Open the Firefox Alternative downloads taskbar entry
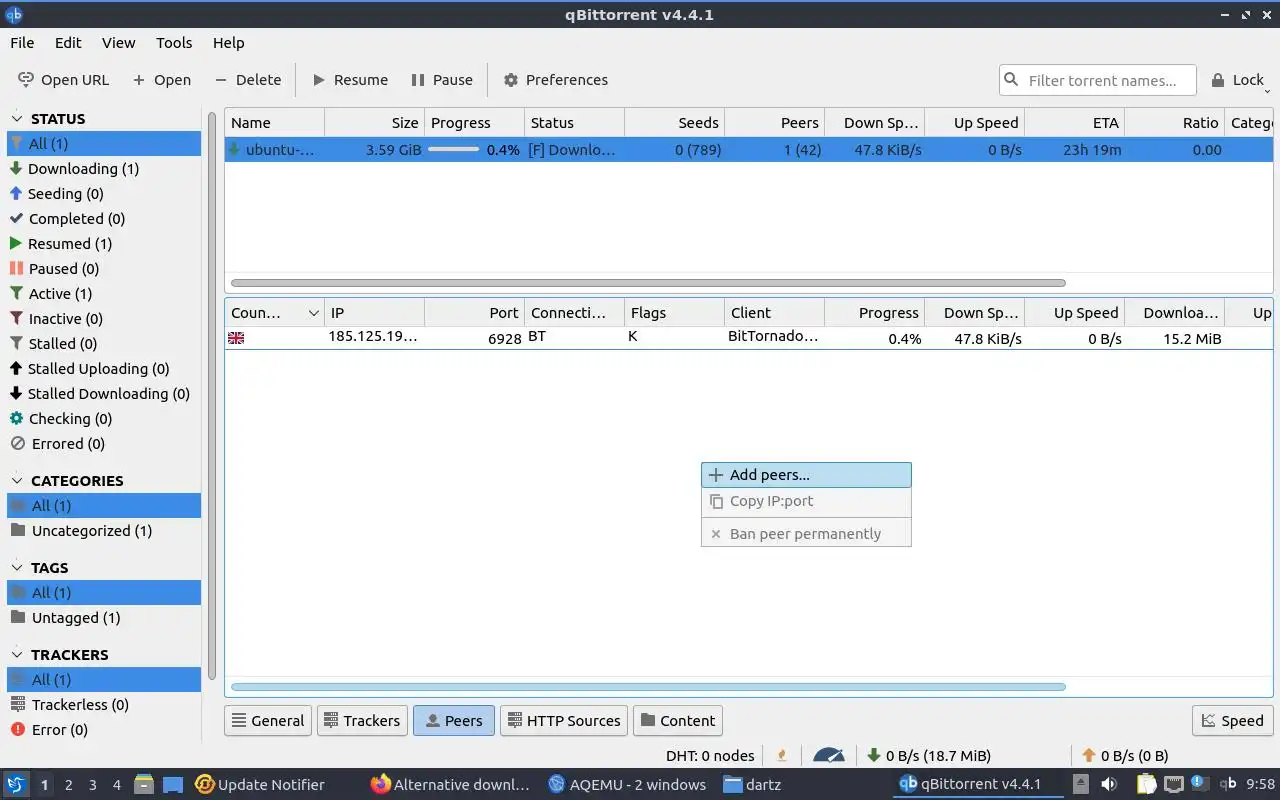1280x800 pixels. (x=450, y=785)
